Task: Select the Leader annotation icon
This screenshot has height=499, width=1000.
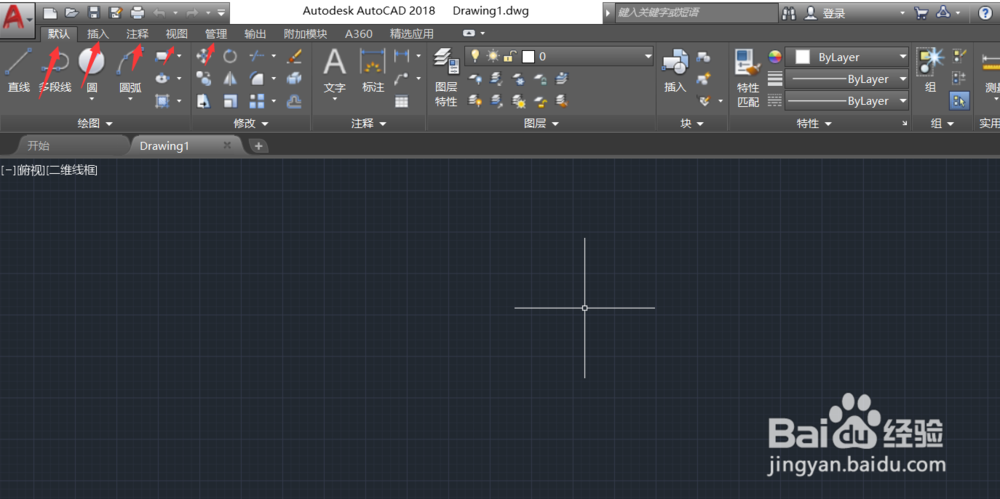Action: coord(401,78)
